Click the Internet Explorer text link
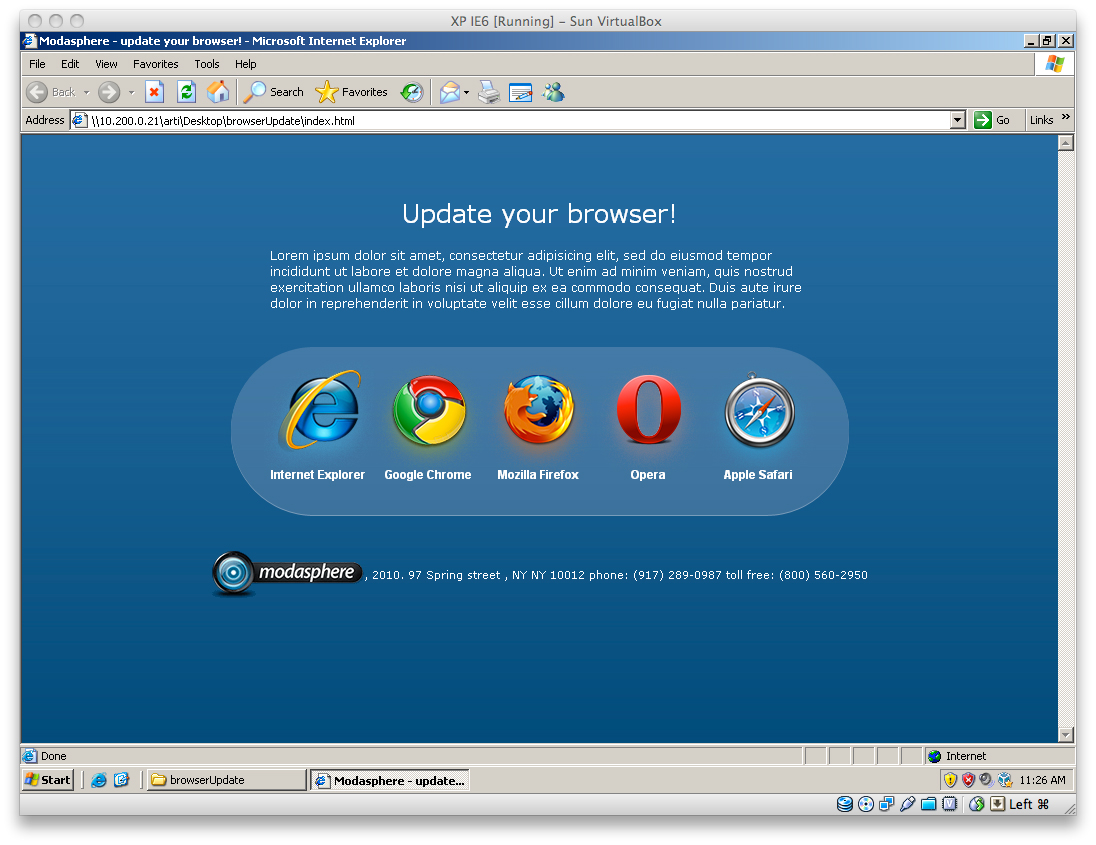1096x845 pixels. (x=317, y=475)
